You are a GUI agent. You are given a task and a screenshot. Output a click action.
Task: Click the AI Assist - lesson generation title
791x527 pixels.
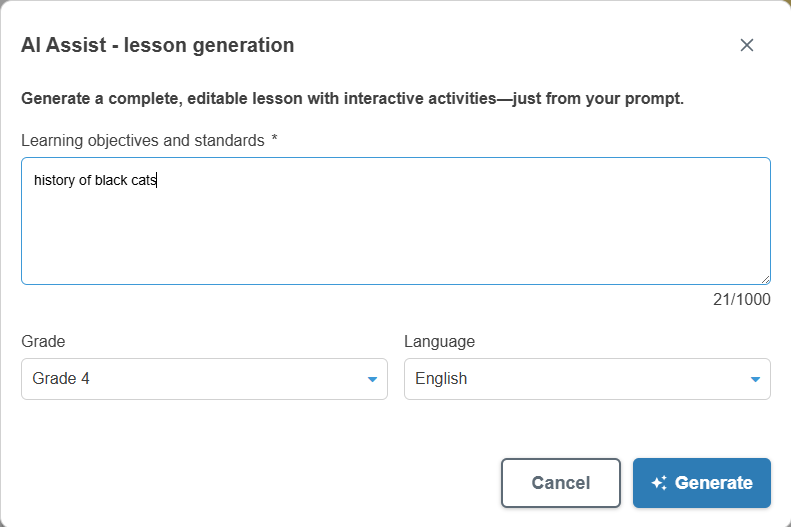[x=157, y=45]
